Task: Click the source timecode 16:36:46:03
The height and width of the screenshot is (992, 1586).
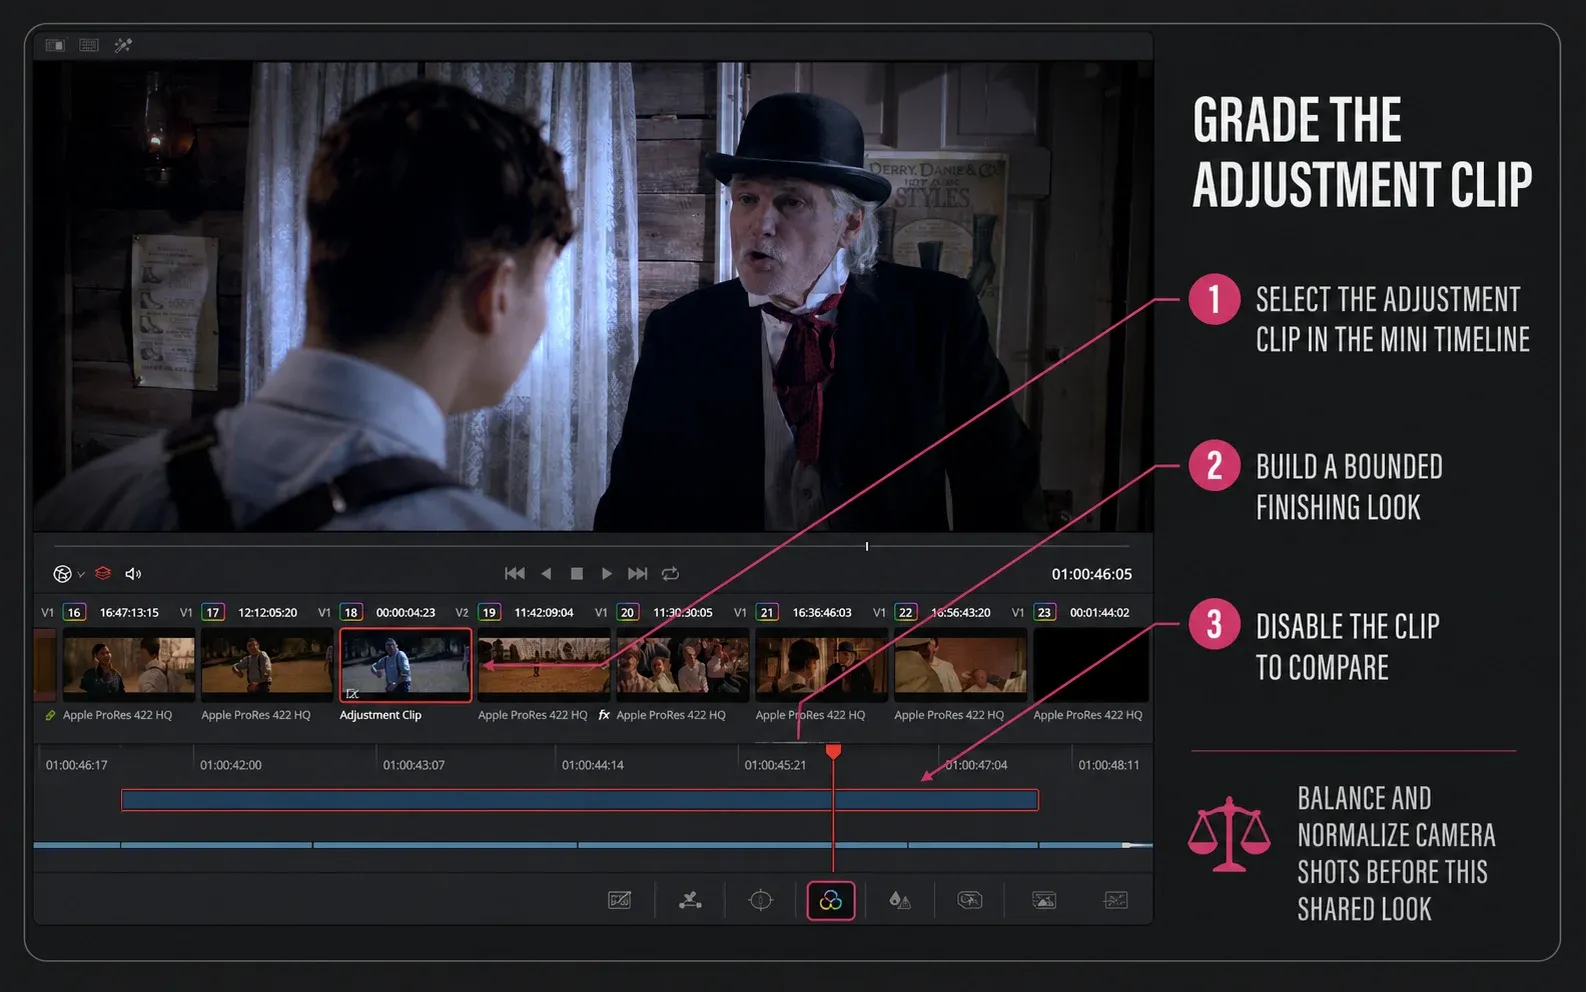Action: click(822, 612)
